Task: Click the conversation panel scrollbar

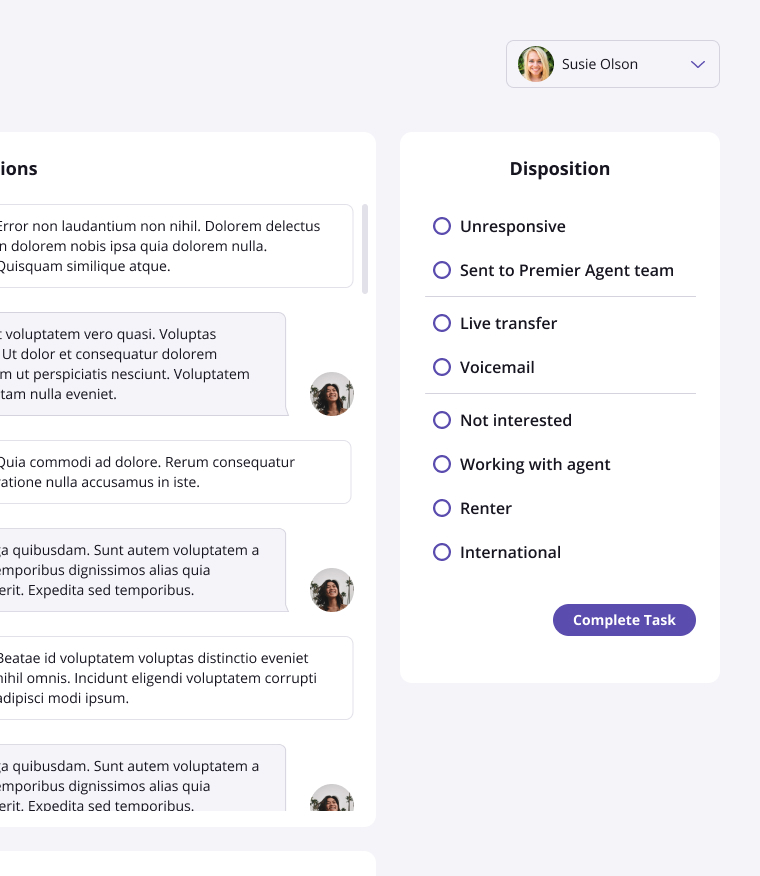Action: click(x=365, y=249)
